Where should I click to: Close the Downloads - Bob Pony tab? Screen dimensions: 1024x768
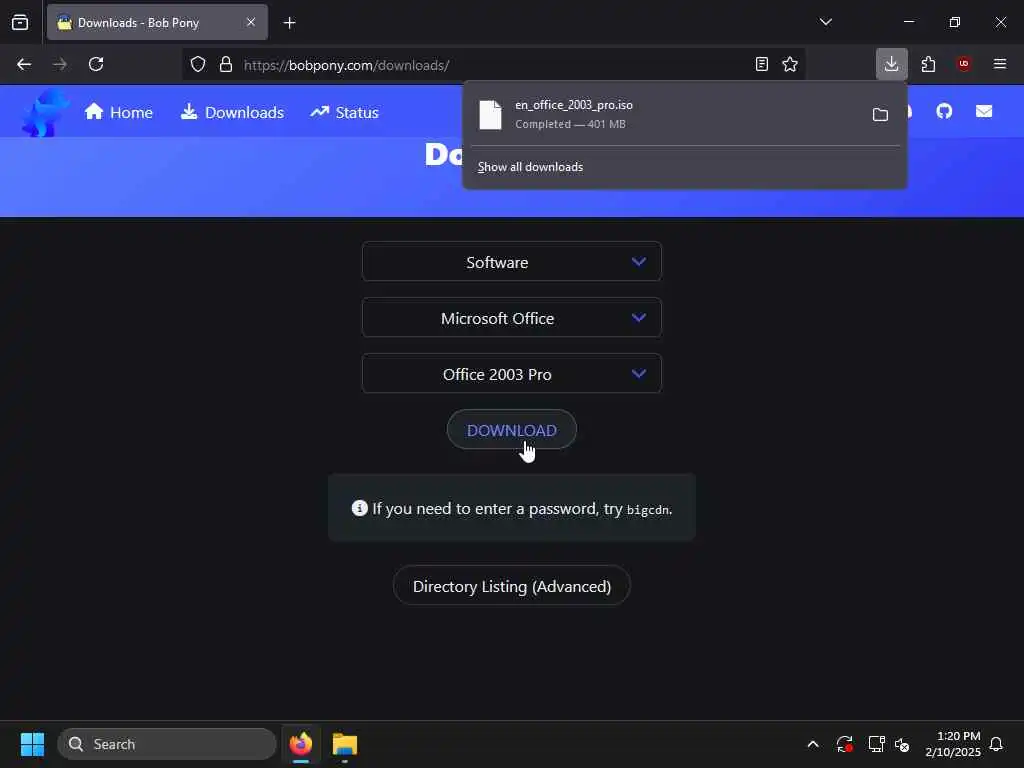[x=251, y=22]
